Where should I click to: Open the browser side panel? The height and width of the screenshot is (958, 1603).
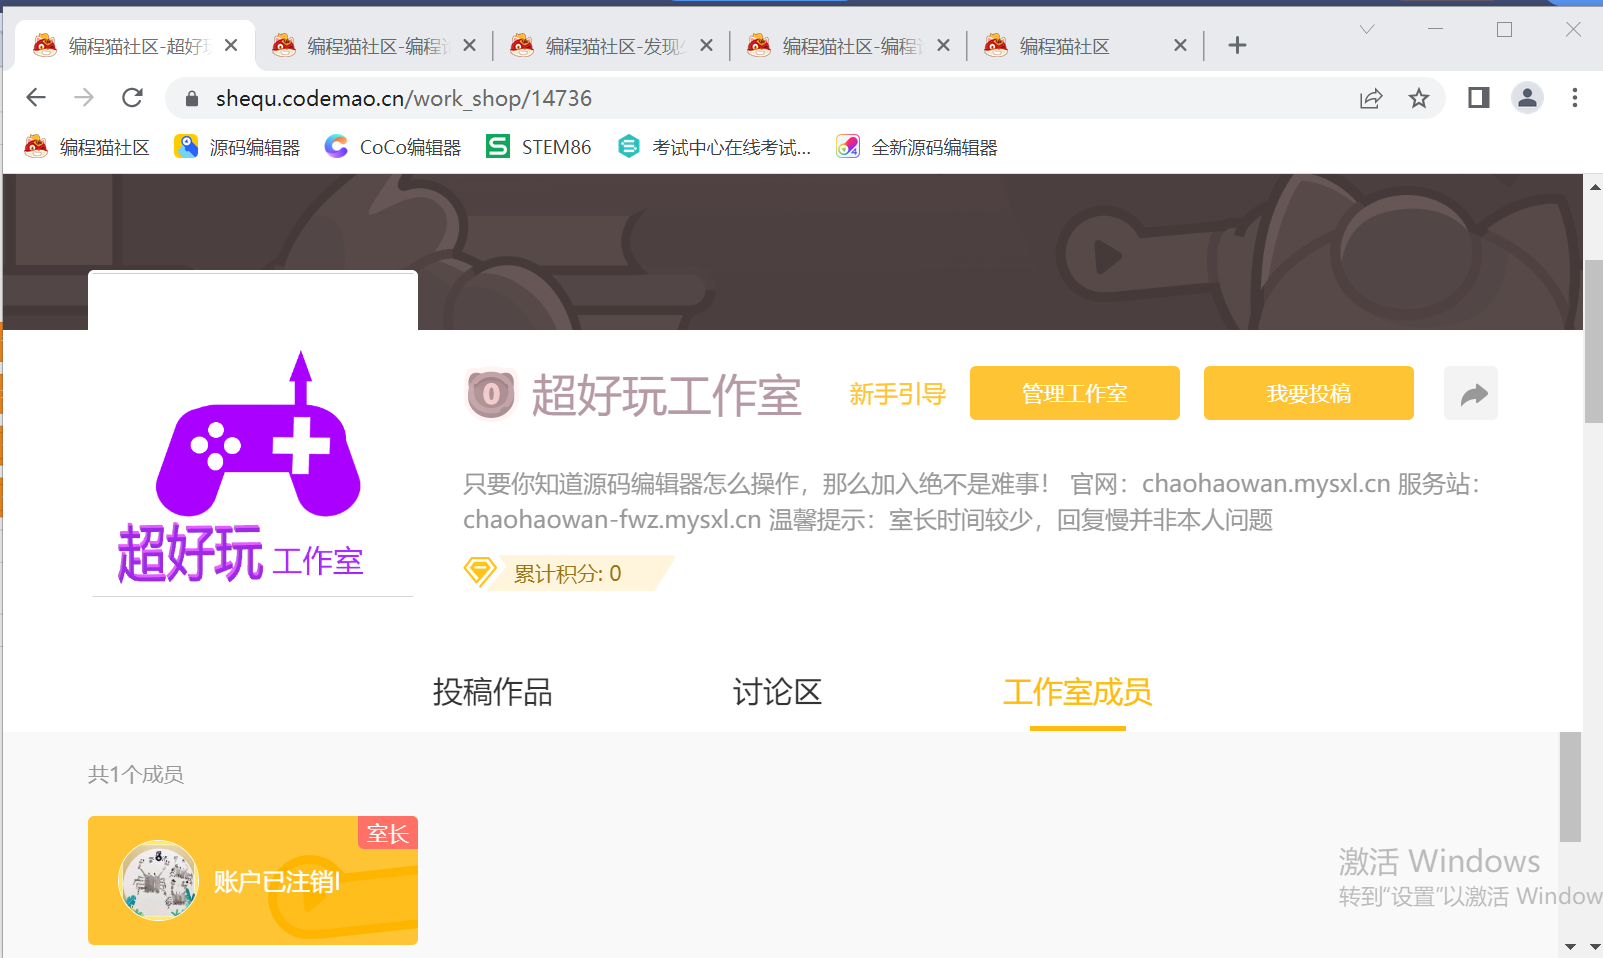coord(1479,98)
